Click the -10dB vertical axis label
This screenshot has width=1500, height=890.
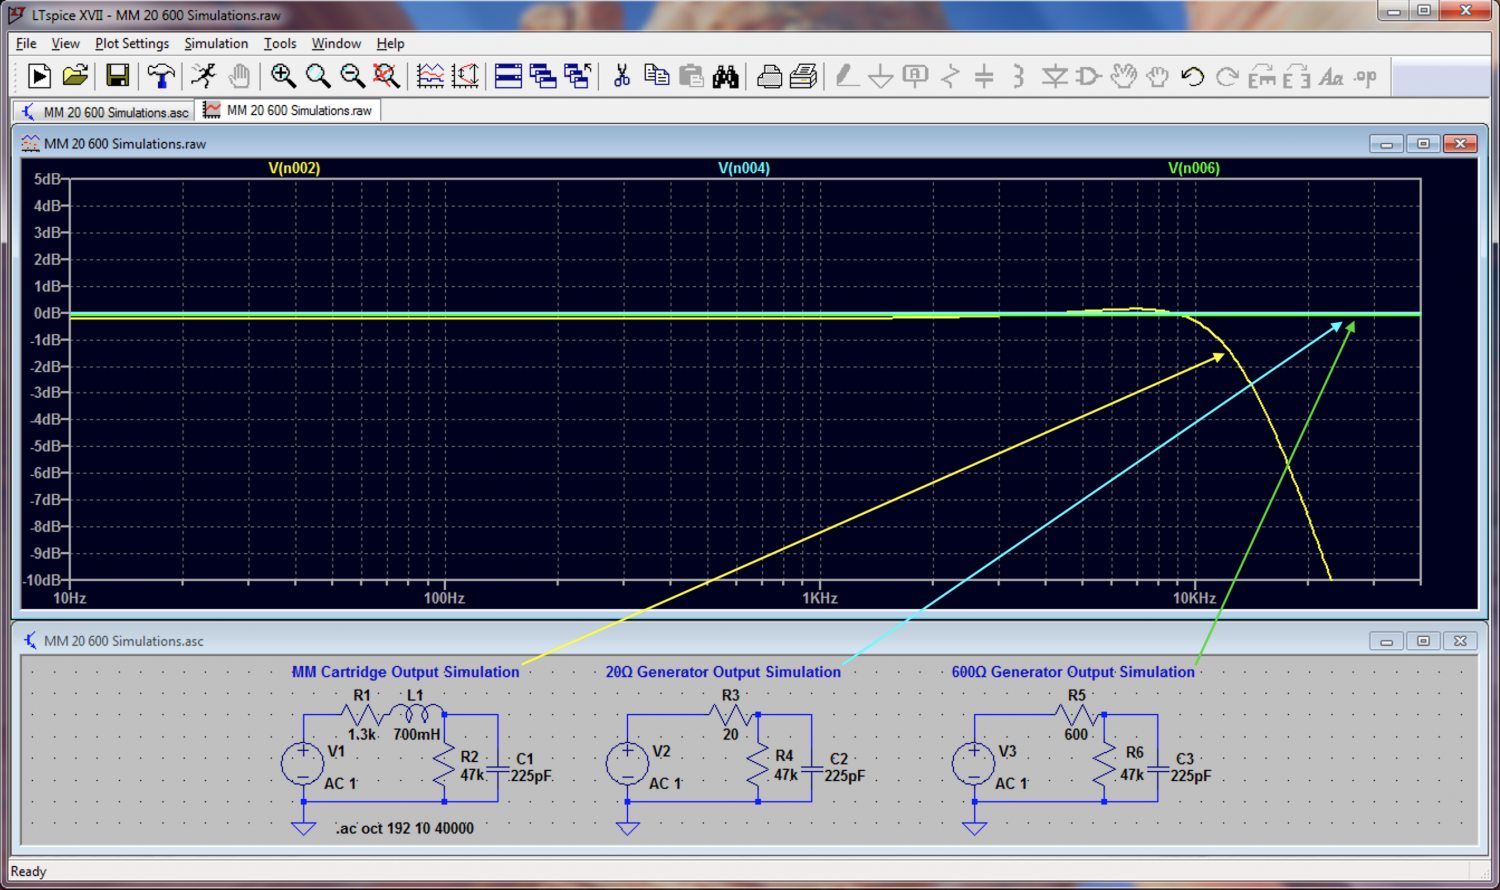coord(41,580)
